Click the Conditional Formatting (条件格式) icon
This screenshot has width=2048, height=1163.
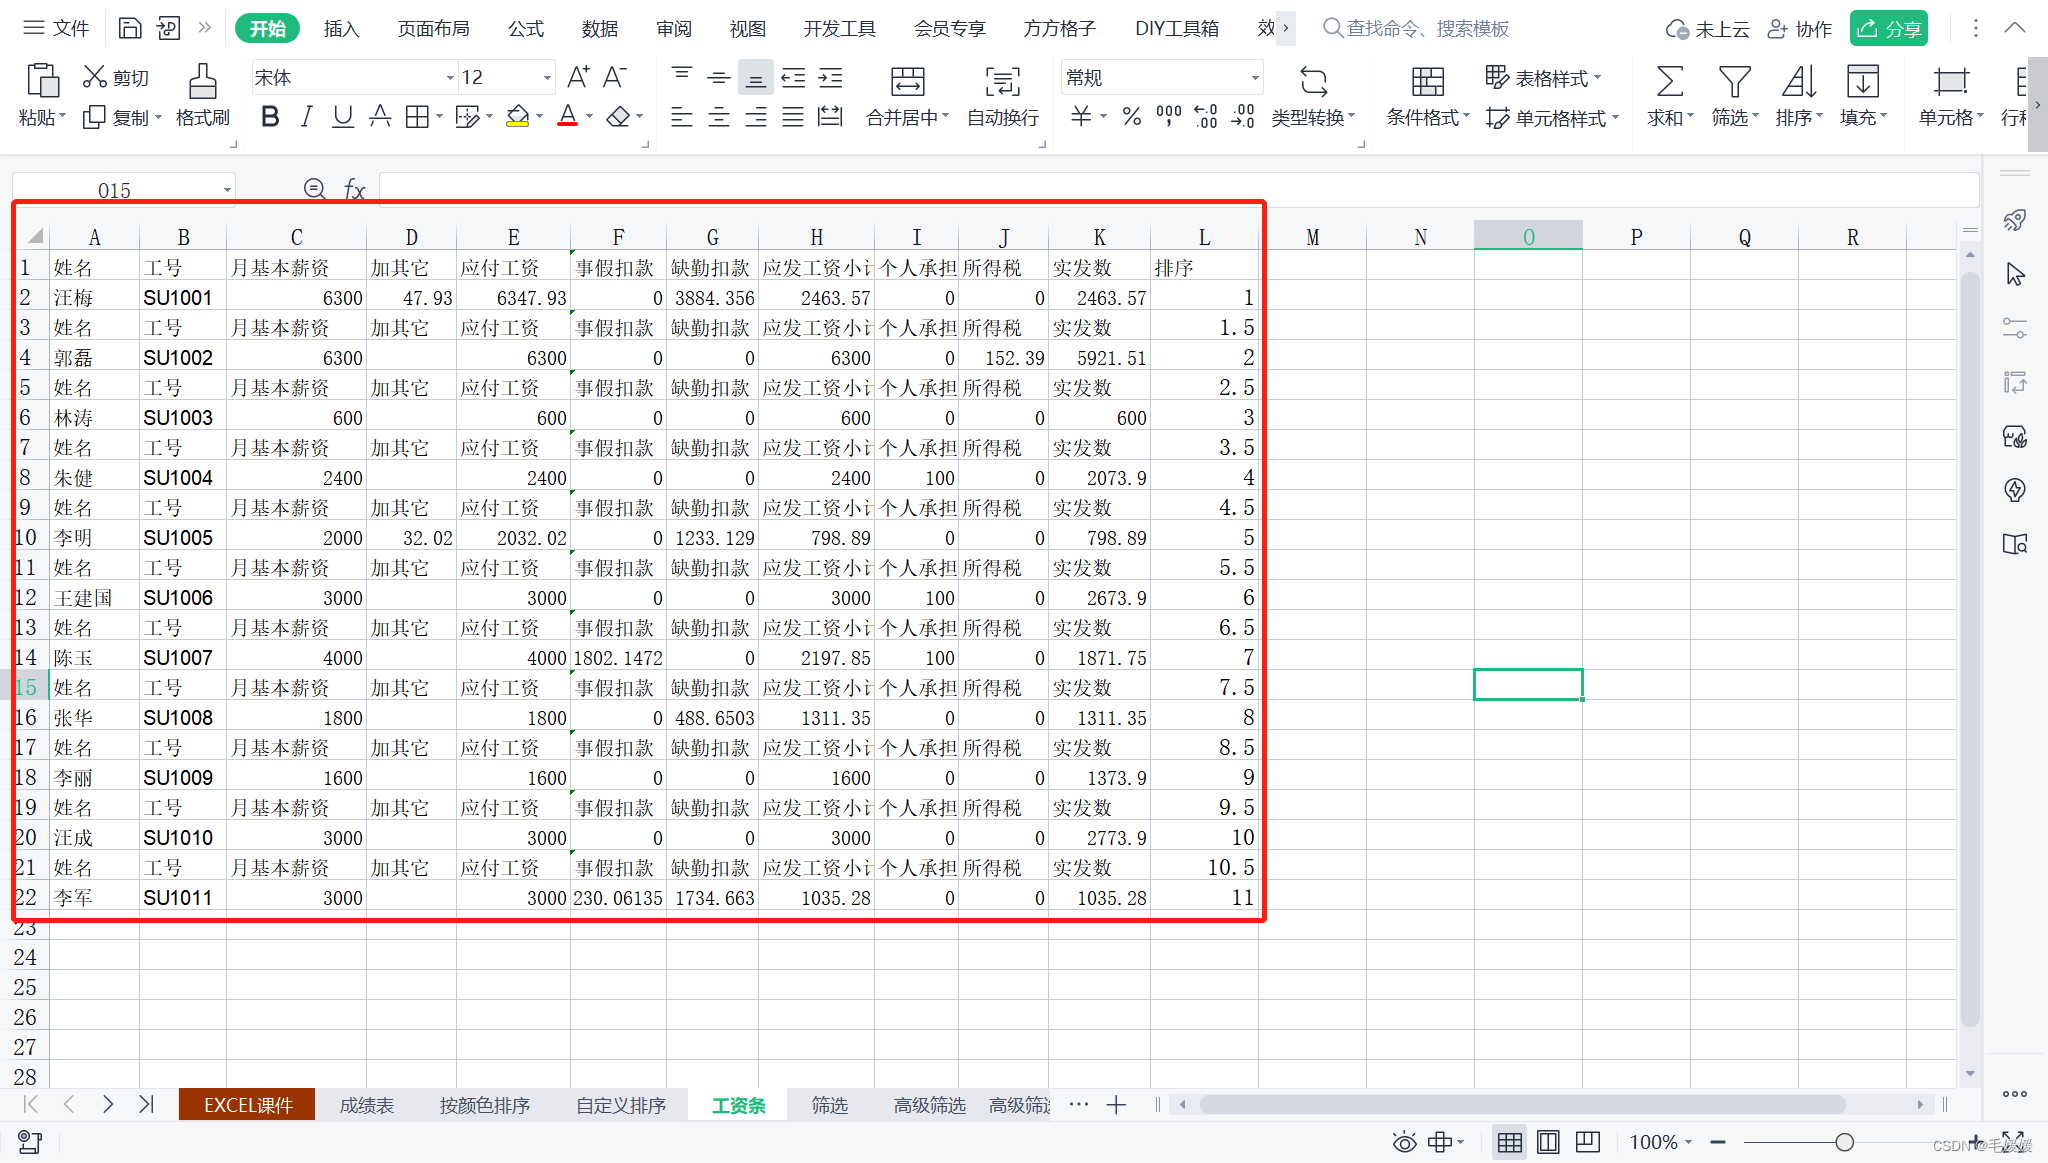pyautogui.click(x=1427, y=82)
